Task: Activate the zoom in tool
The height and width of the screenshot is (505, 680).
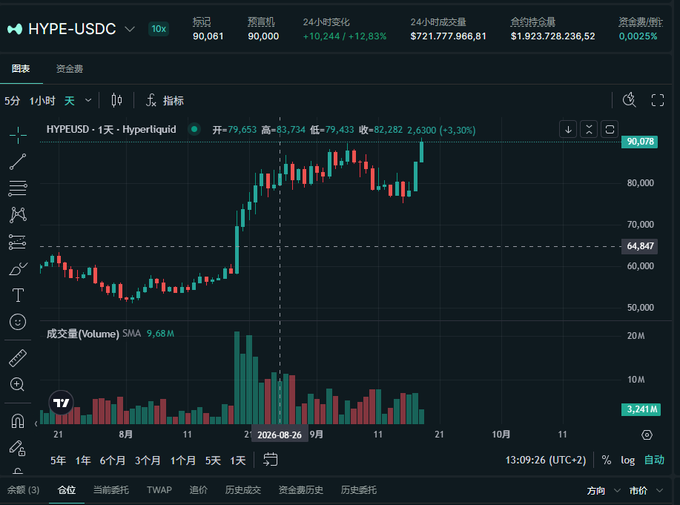Action: (x=17, y=384)
